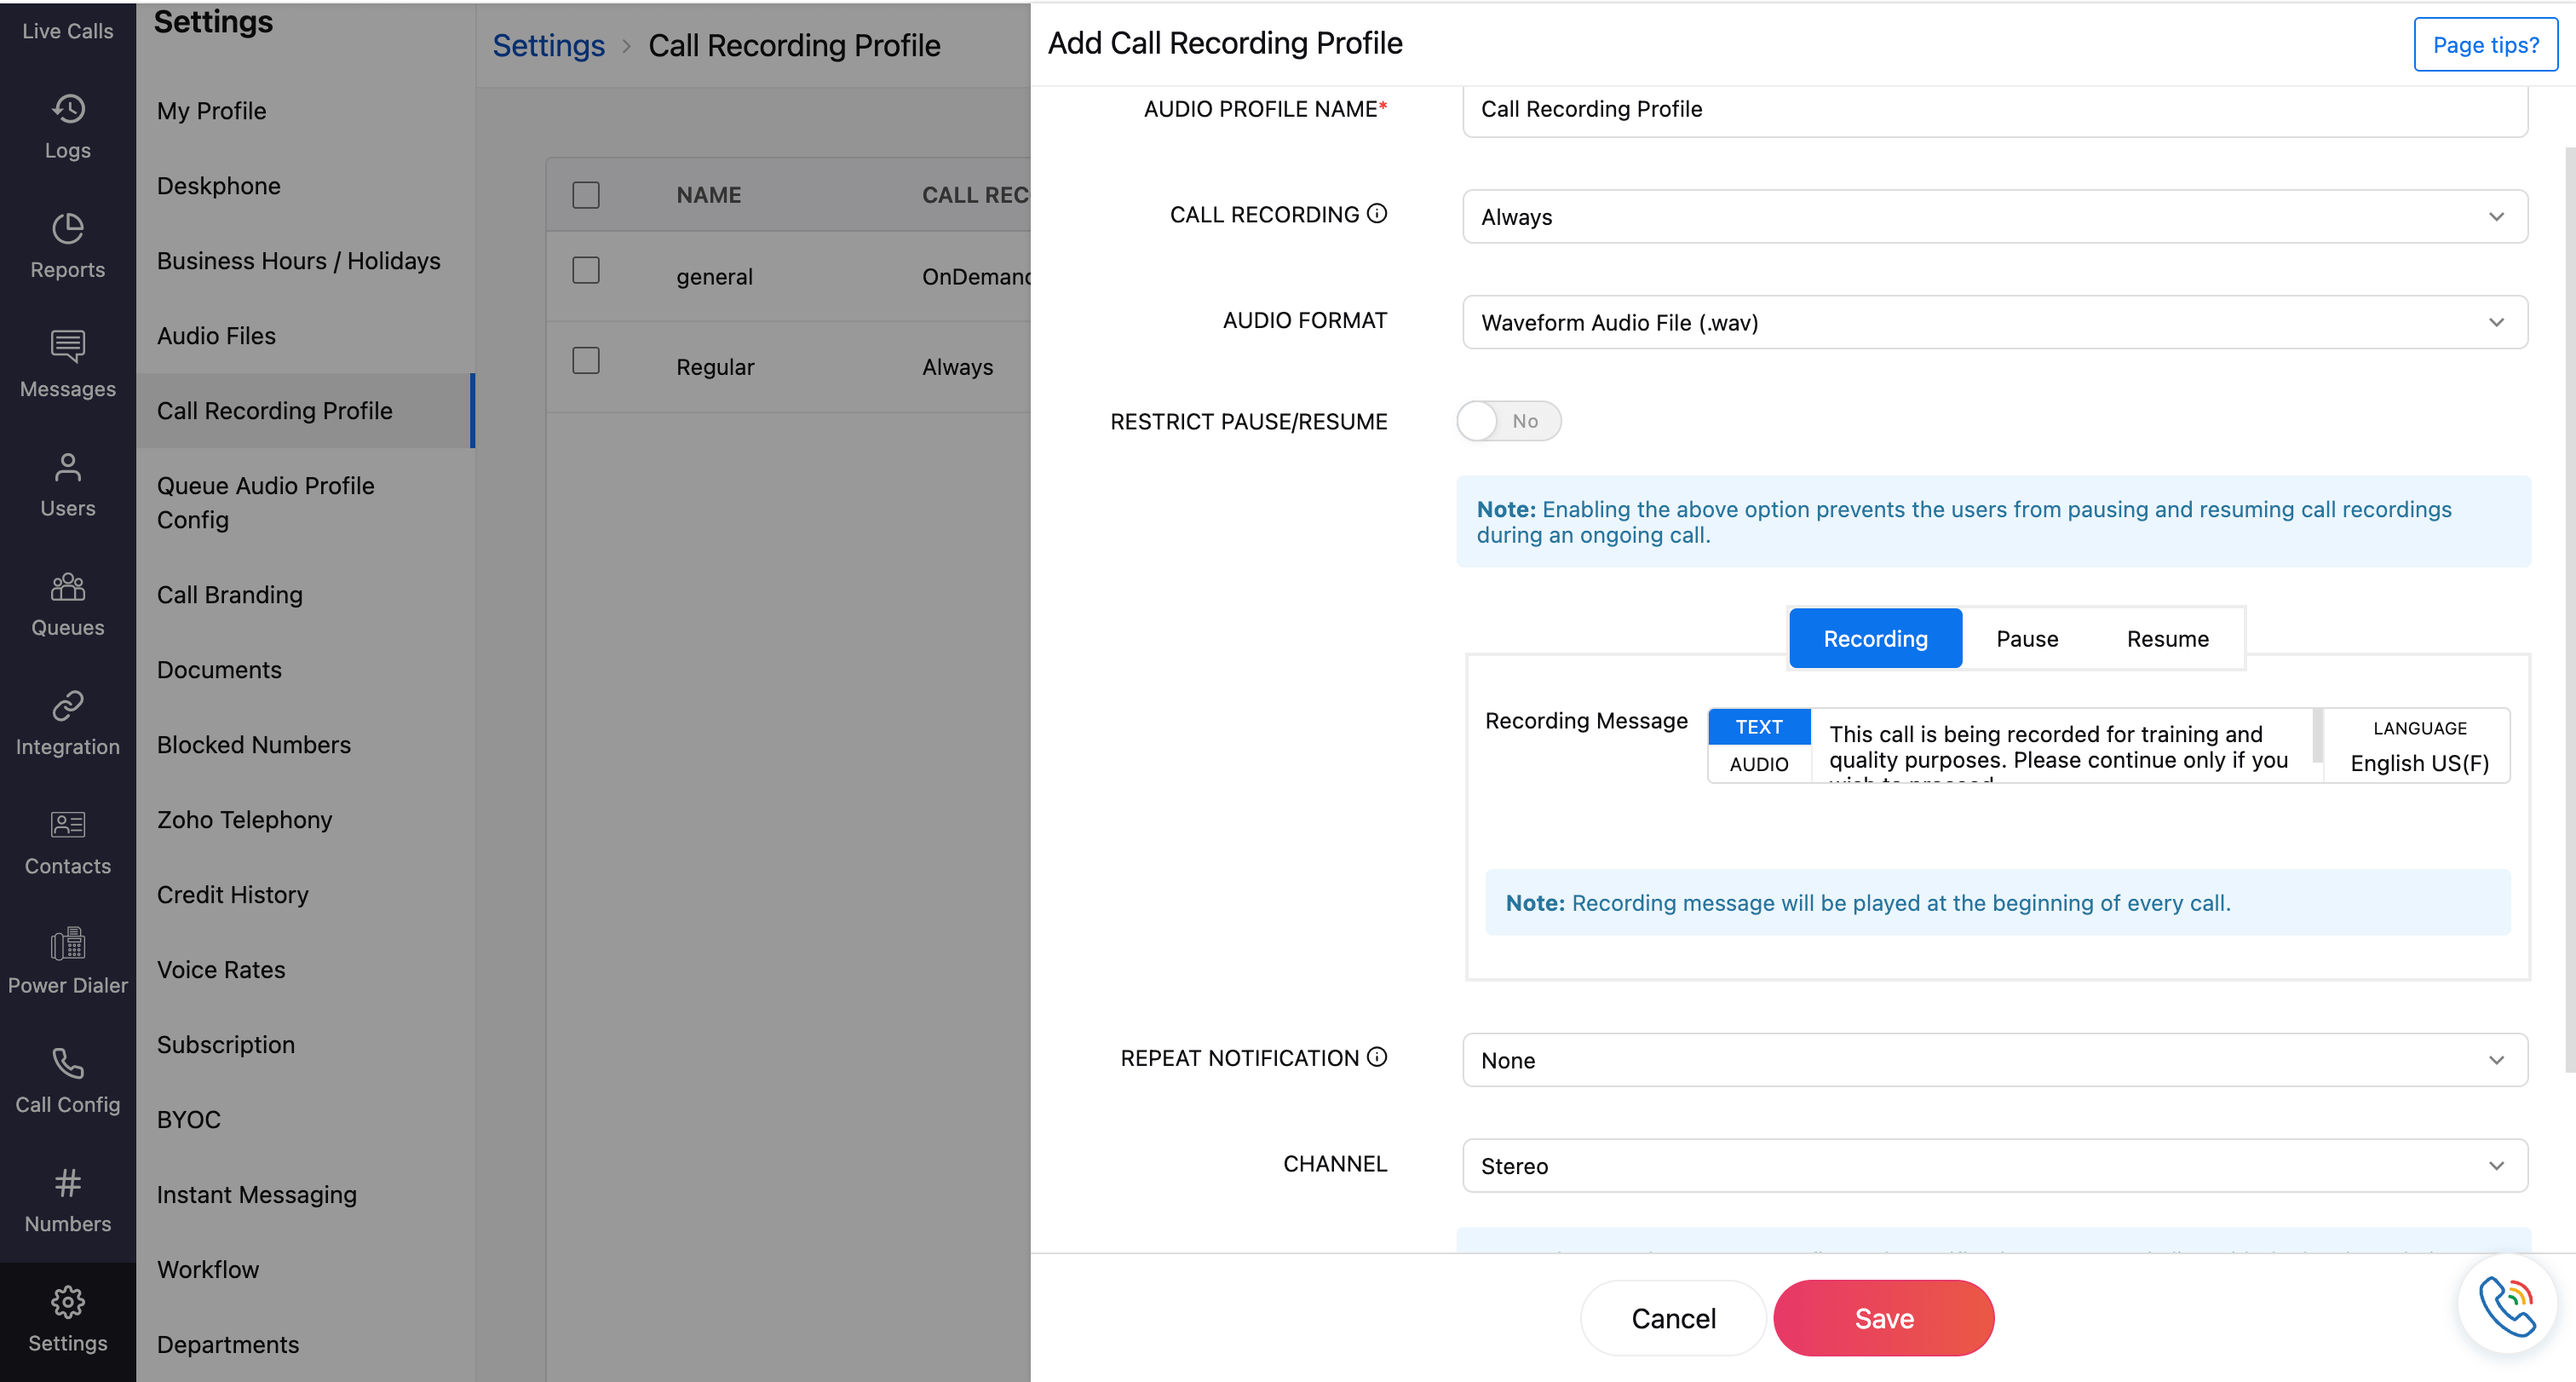Click Call Recording info icon
Screen dimensions: 2576x1382
(x=1377, y=214)
